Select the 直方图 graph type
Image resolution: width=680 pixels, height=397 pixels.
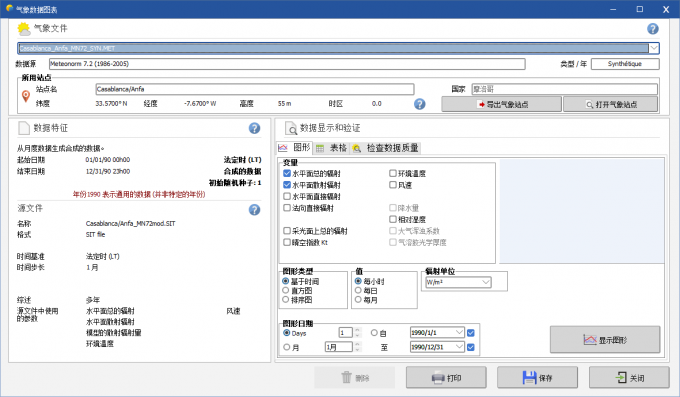(286, 290)
